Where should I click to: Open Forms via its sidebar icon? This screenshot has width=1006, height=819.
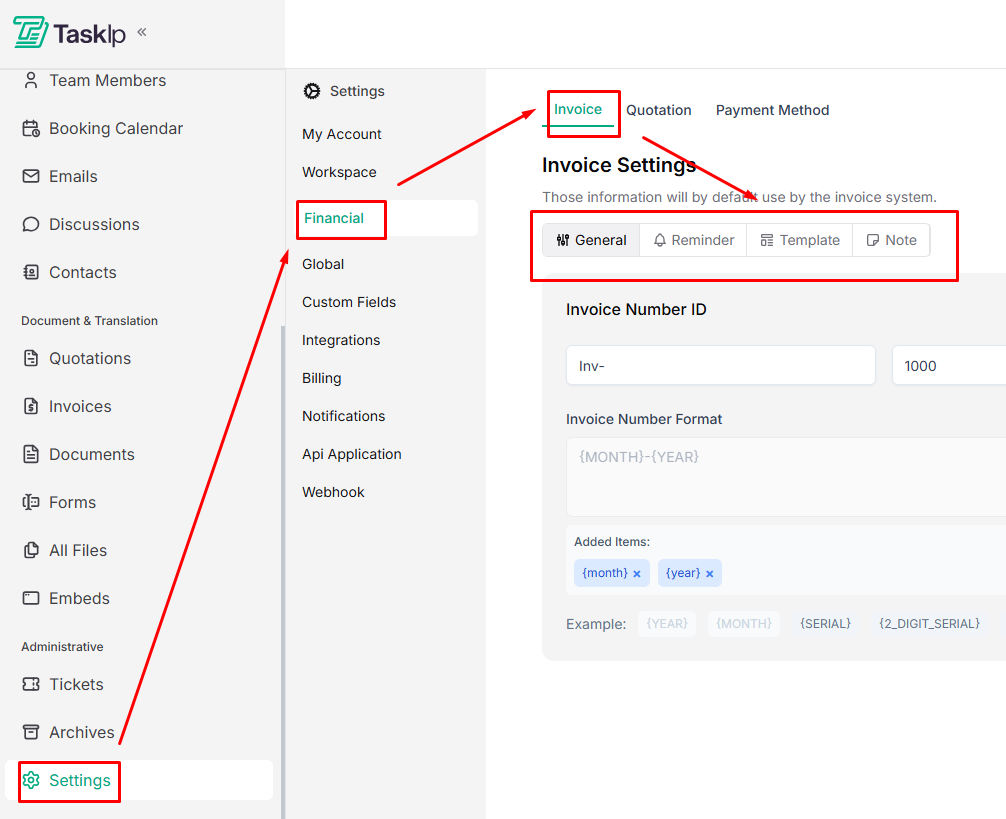coord(31,502)
